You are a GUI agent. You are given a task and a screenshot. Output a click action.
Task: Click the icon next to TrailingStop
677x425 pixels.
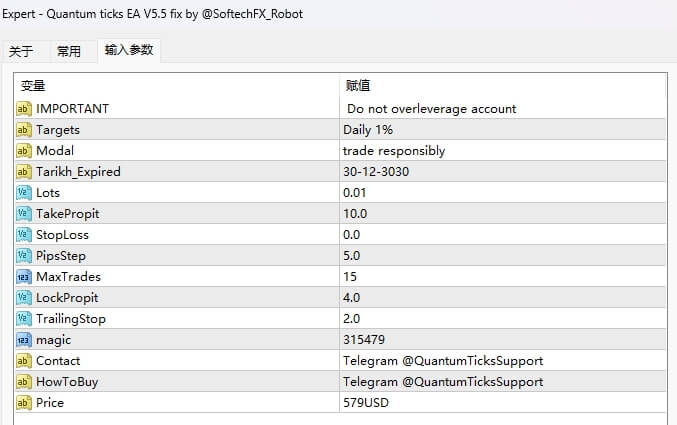24,318
